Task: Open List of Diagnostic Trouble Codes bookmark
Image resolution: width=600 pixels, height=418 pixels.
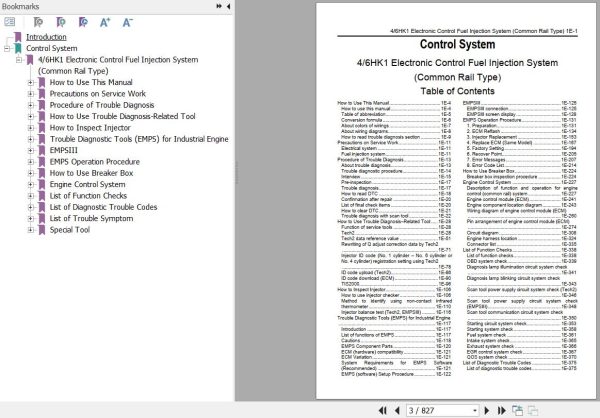Action: (103, 207)
